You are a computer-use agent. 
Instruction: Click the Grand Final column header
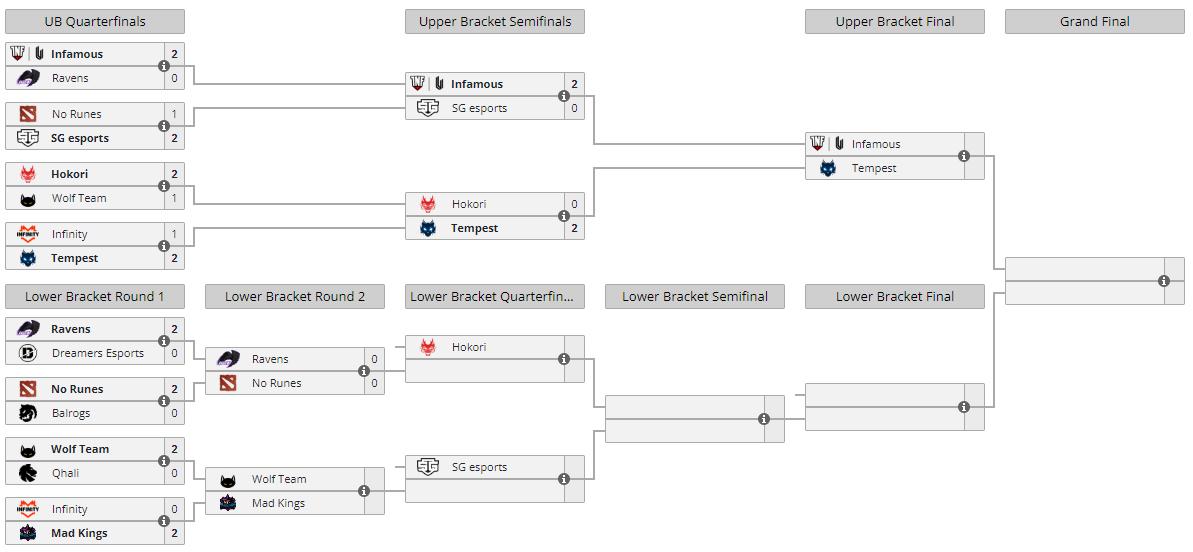[1094, 22]
